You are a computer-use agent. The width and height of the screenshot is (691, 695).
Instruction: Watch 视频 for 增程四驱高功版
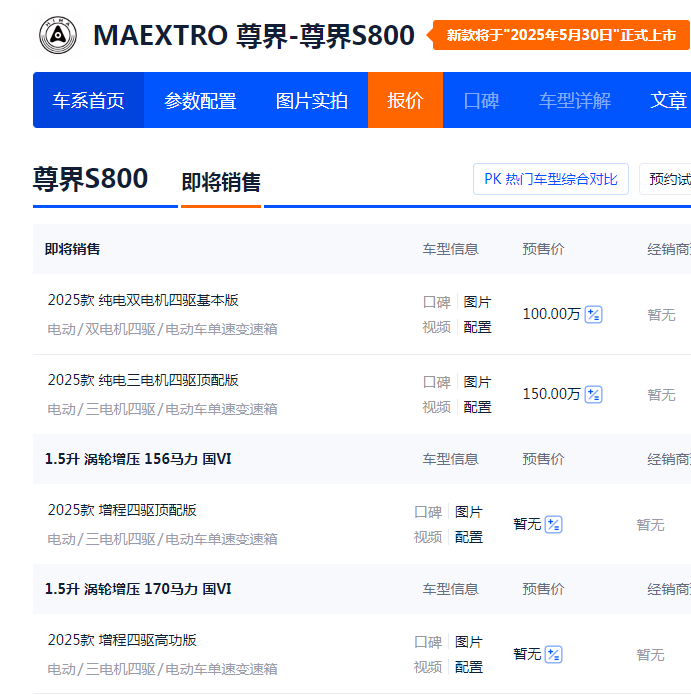[428, 667]
